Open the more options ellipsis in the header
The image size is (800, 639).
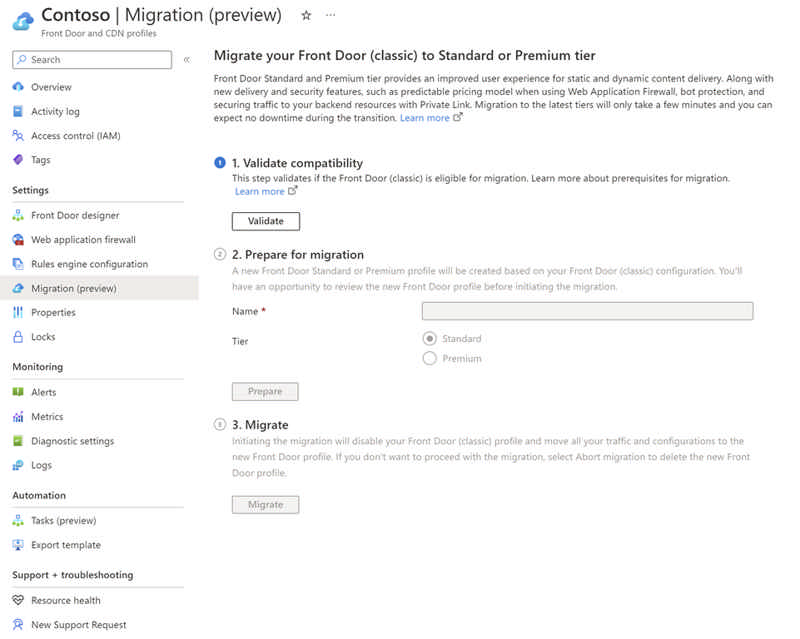(x=331, y=15)
